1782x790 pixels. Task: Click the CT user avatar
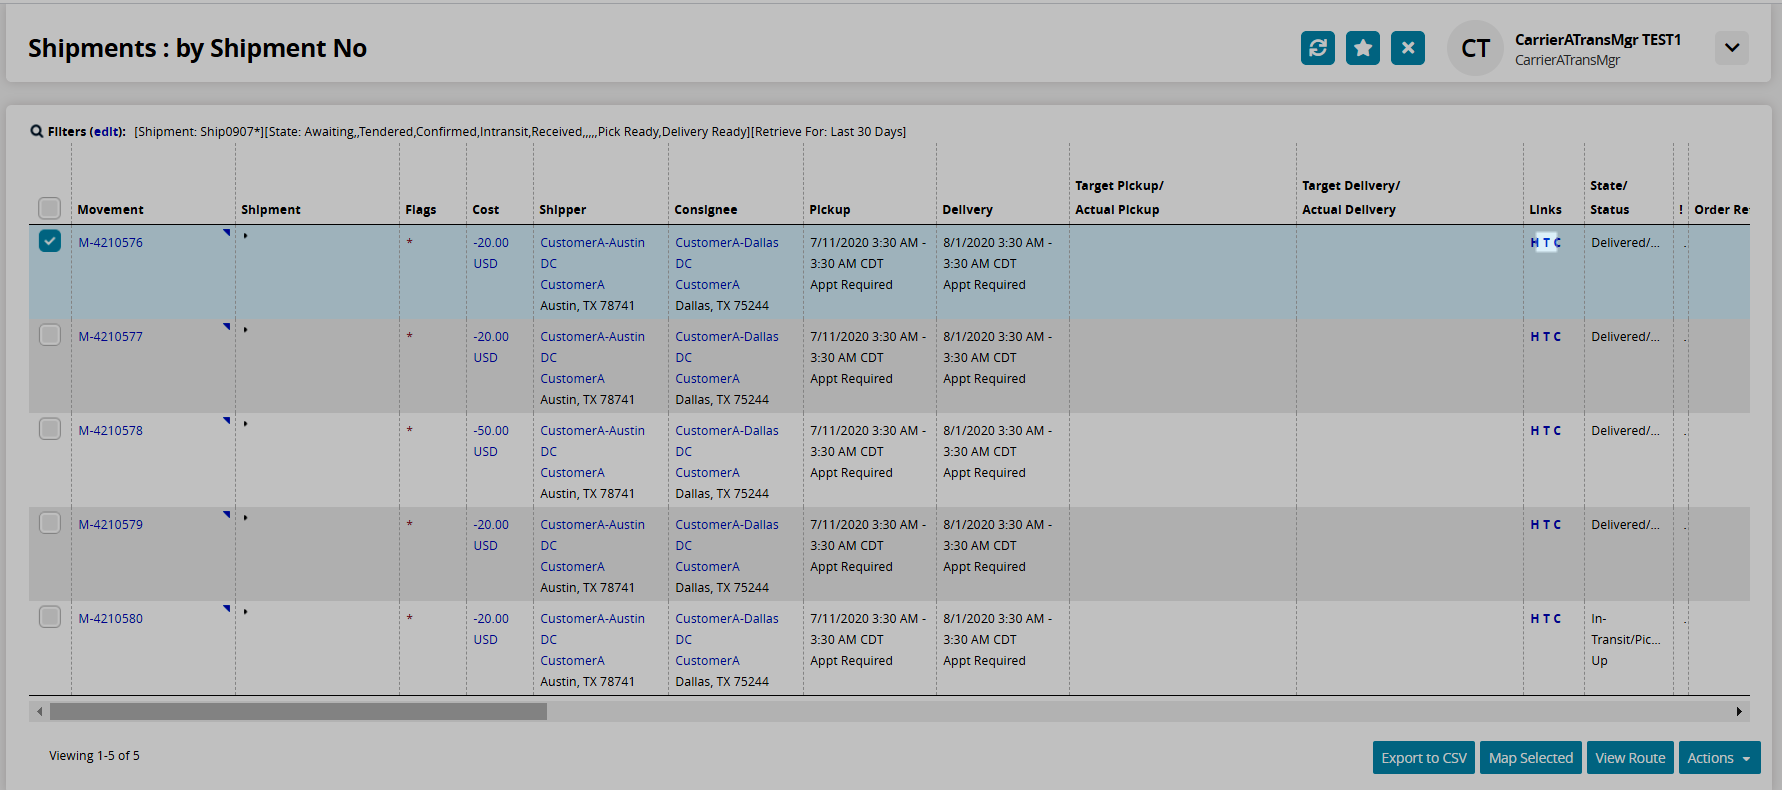[x=1475, y=48]
